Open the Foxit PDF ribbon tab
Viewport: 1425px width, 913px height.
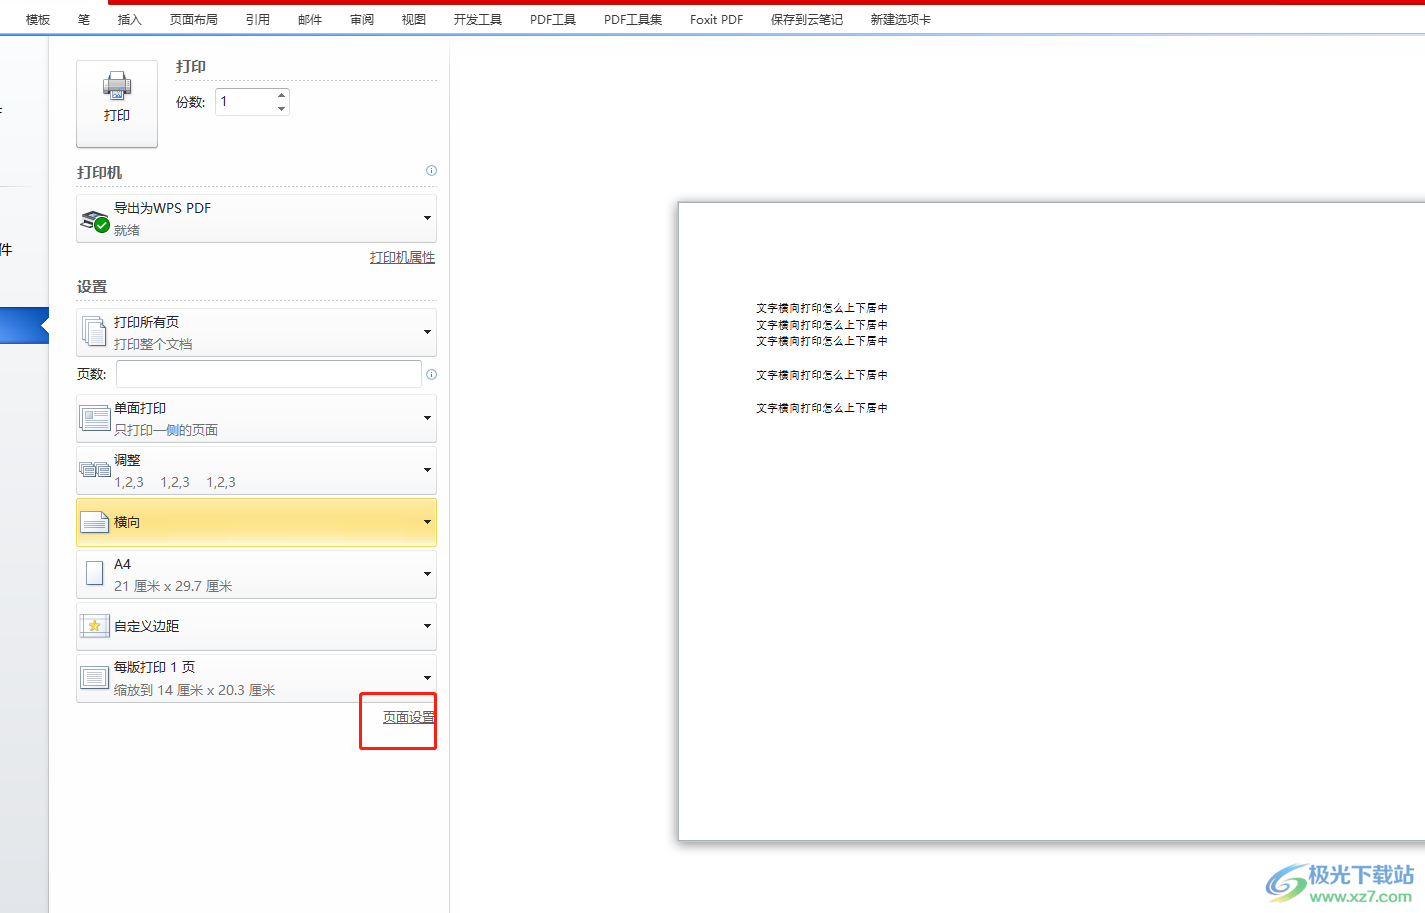[717, 20]
